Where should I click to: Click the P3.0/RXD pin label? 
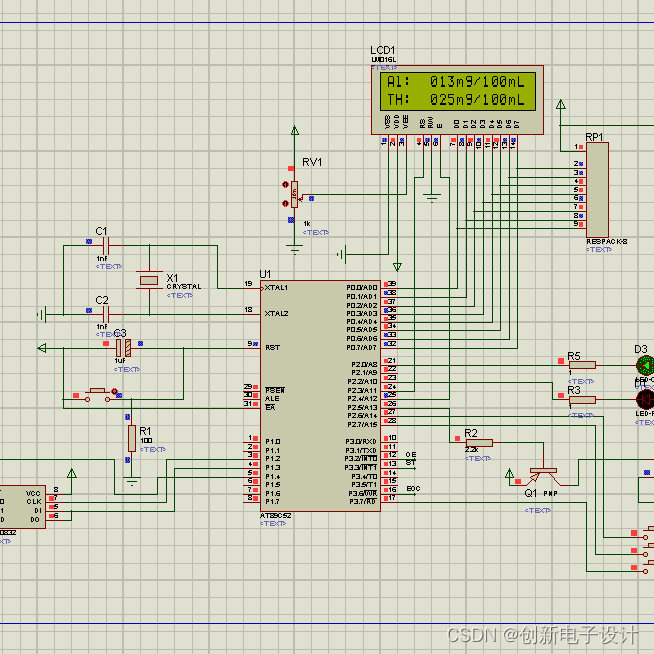[361, 442]
